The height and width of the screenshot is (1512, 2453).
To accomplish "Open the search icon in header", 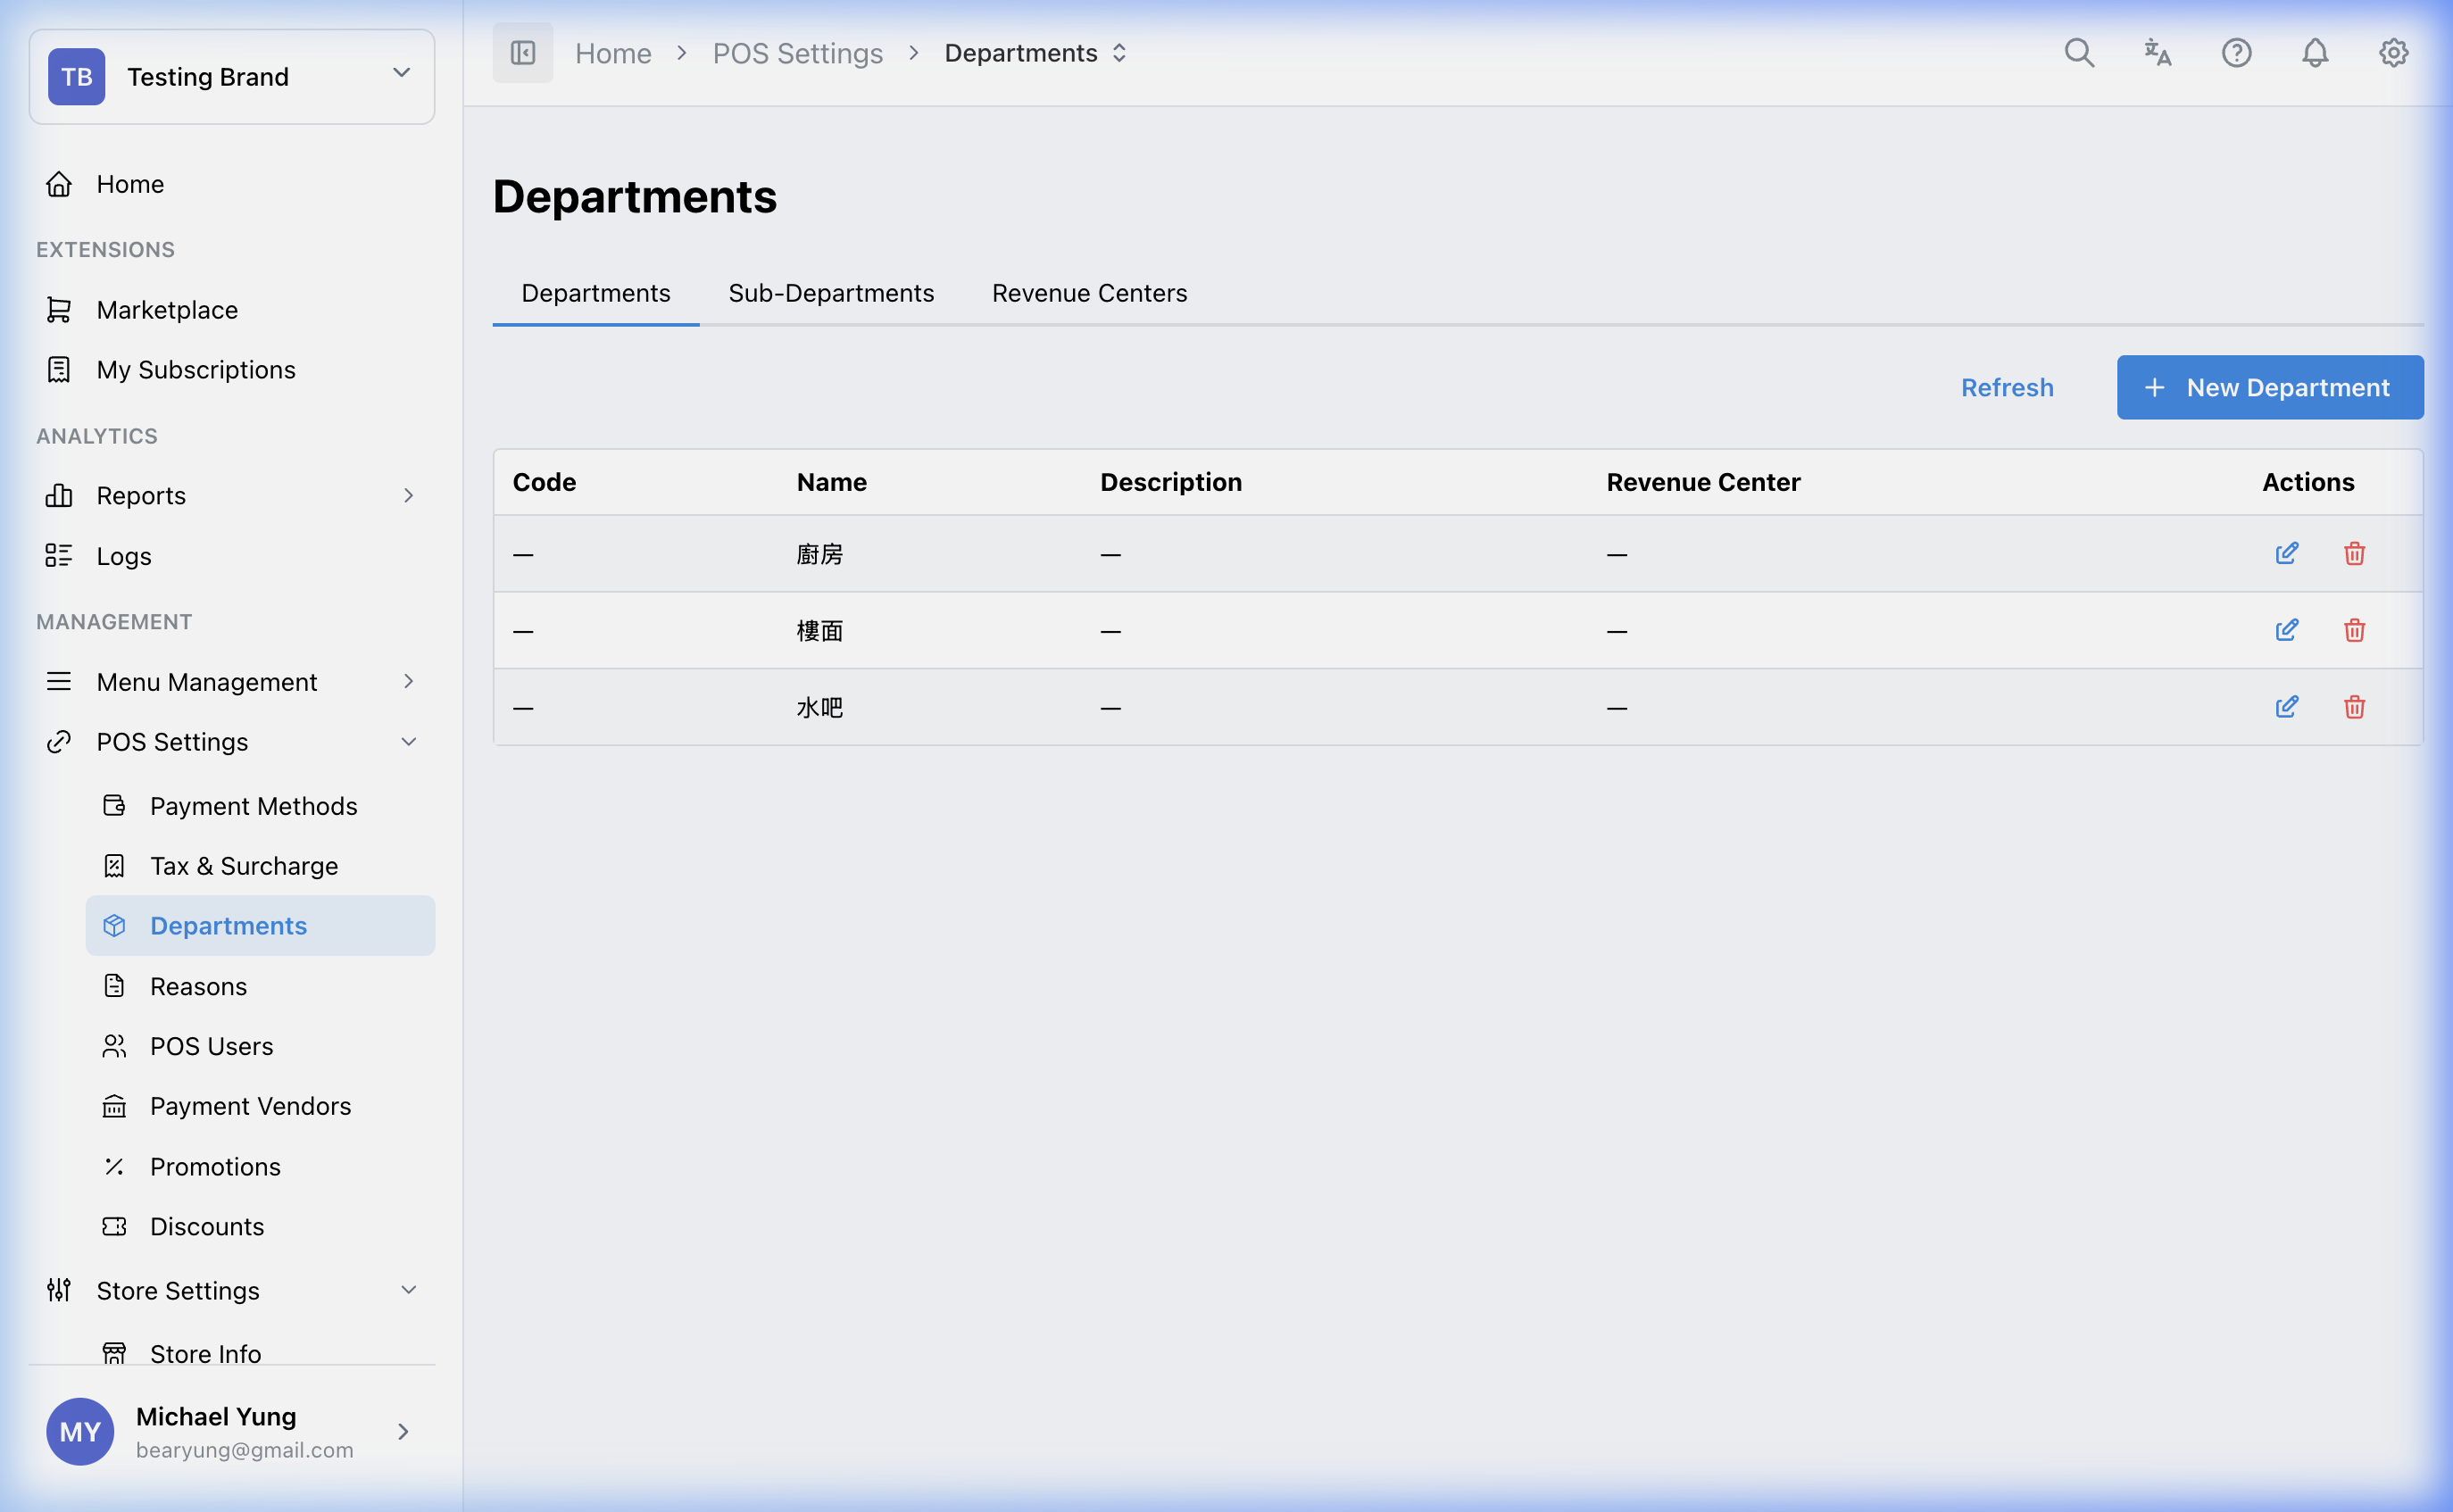I will tap(2079, 53).
